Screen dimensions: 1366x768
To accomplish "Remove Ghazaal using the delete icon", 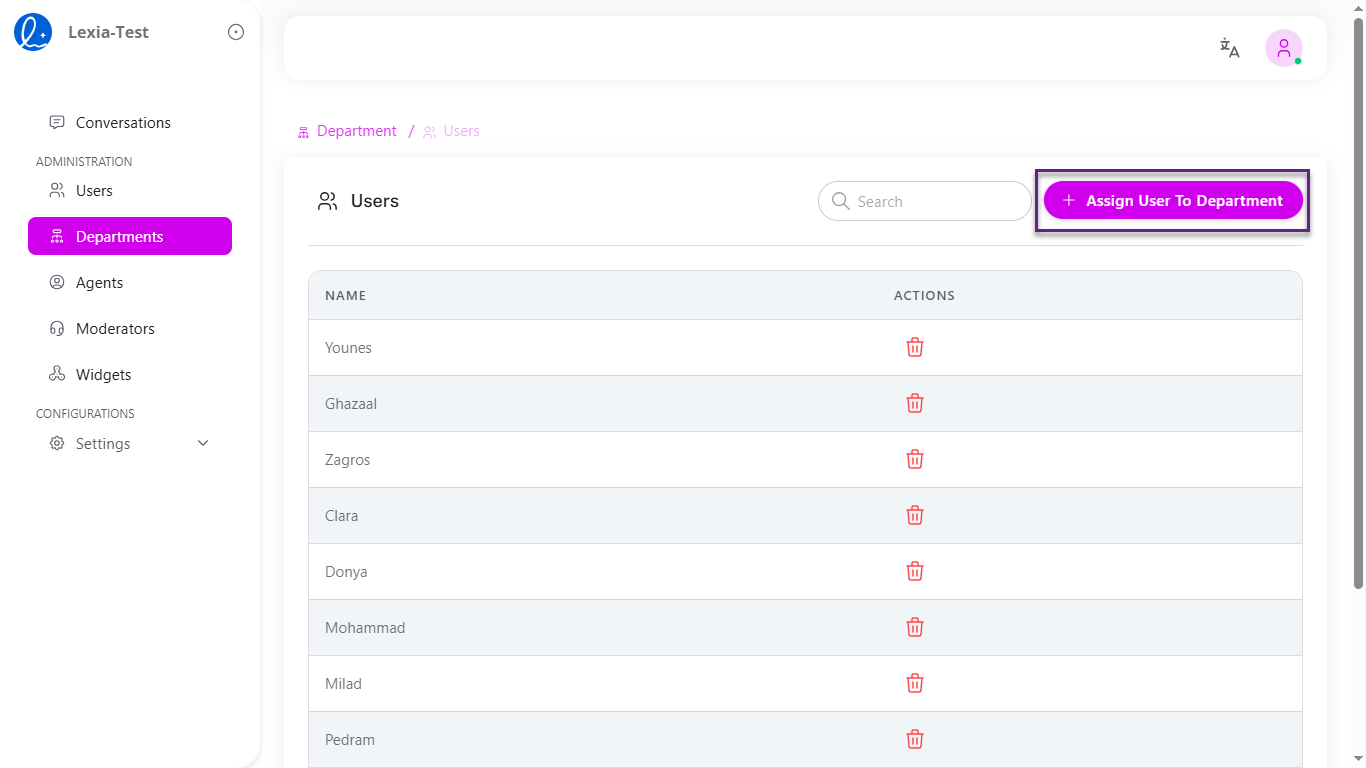I will pyautogui.click(x=914, y=403).
